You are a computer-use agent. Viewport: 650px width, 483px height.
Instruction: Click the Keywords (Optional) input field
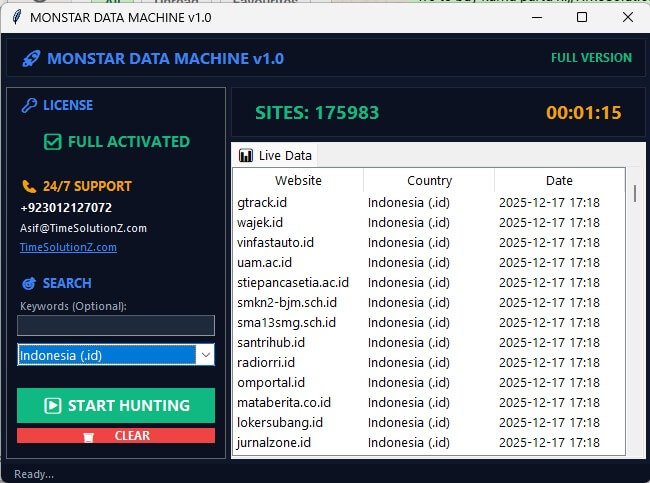[116, 325]
